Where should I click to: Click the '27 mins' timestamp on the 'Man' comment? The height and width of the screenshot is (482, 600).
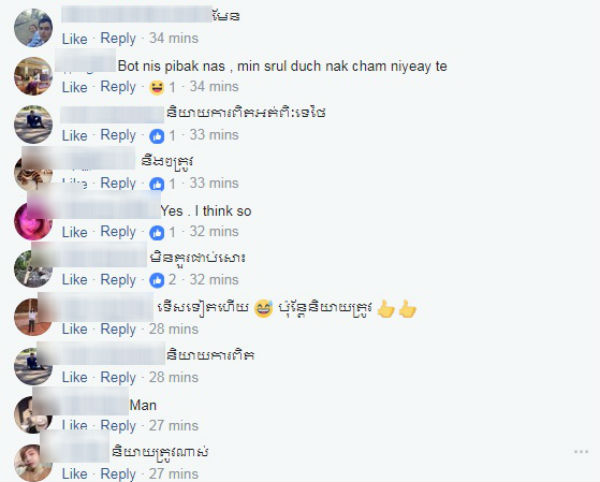pyautogui.click(x=174, y=425)
